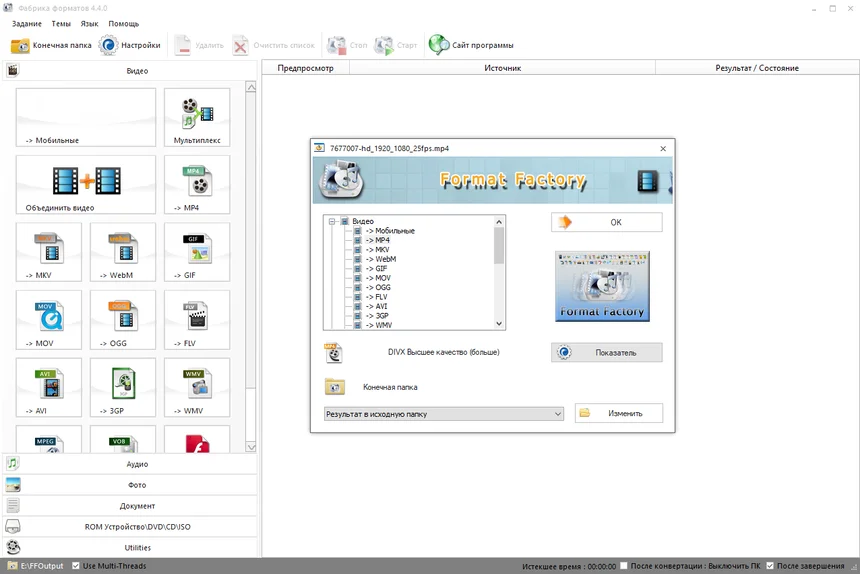
Task: Collapse the Видео category header
Action: pyautogui.click(x=130, y=71)
